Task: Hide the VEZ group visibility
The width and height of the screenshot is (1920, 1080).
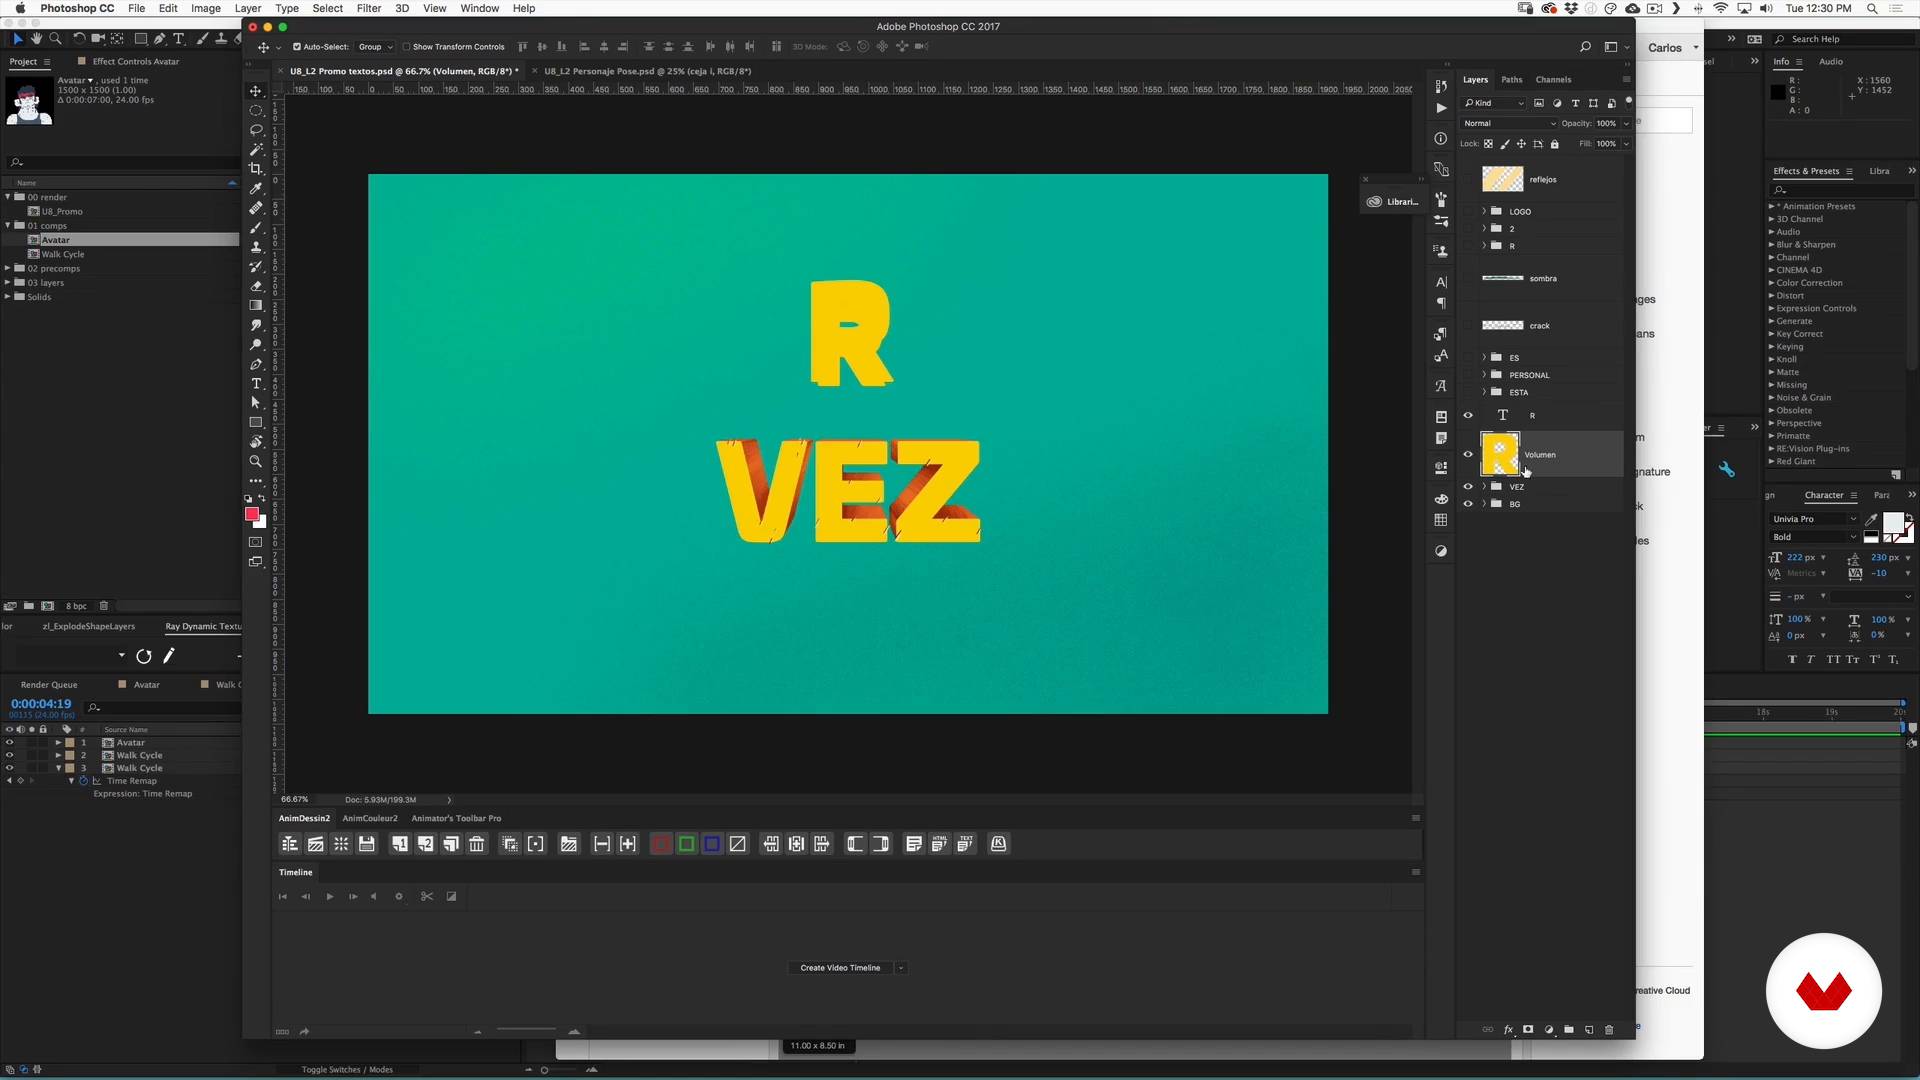Action: [1468, 487]
